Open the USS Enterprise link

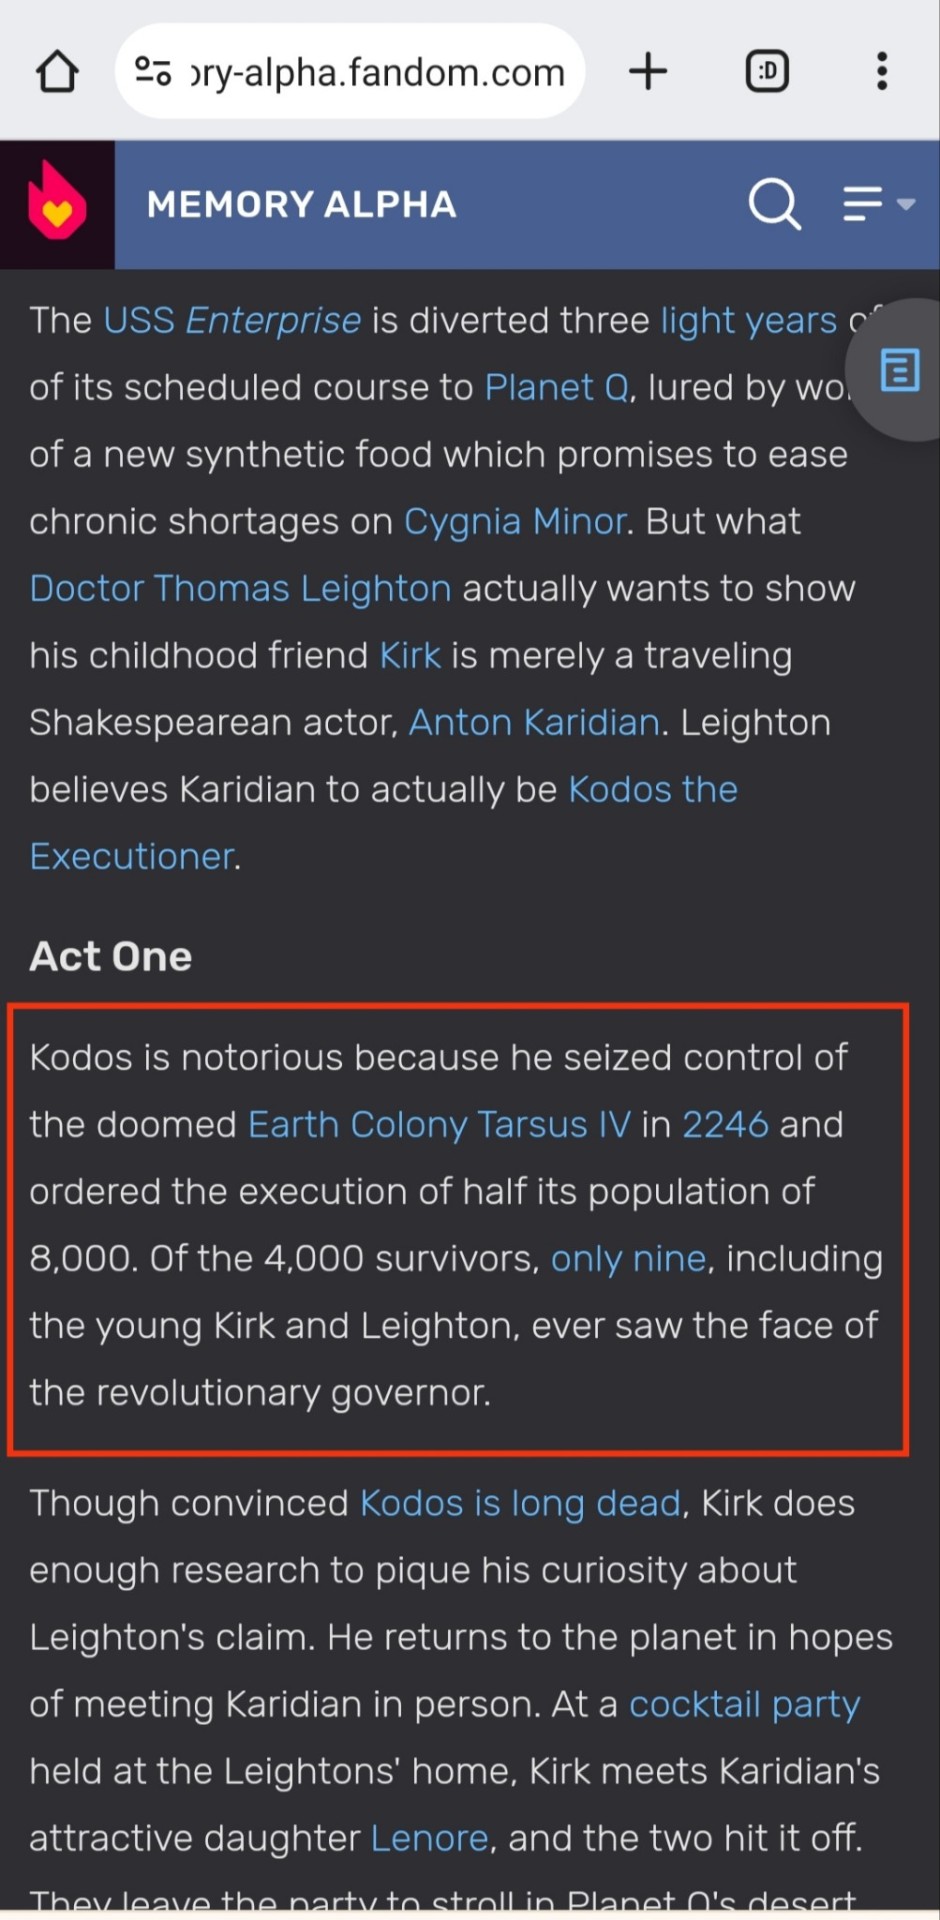(x=232, y=320)
